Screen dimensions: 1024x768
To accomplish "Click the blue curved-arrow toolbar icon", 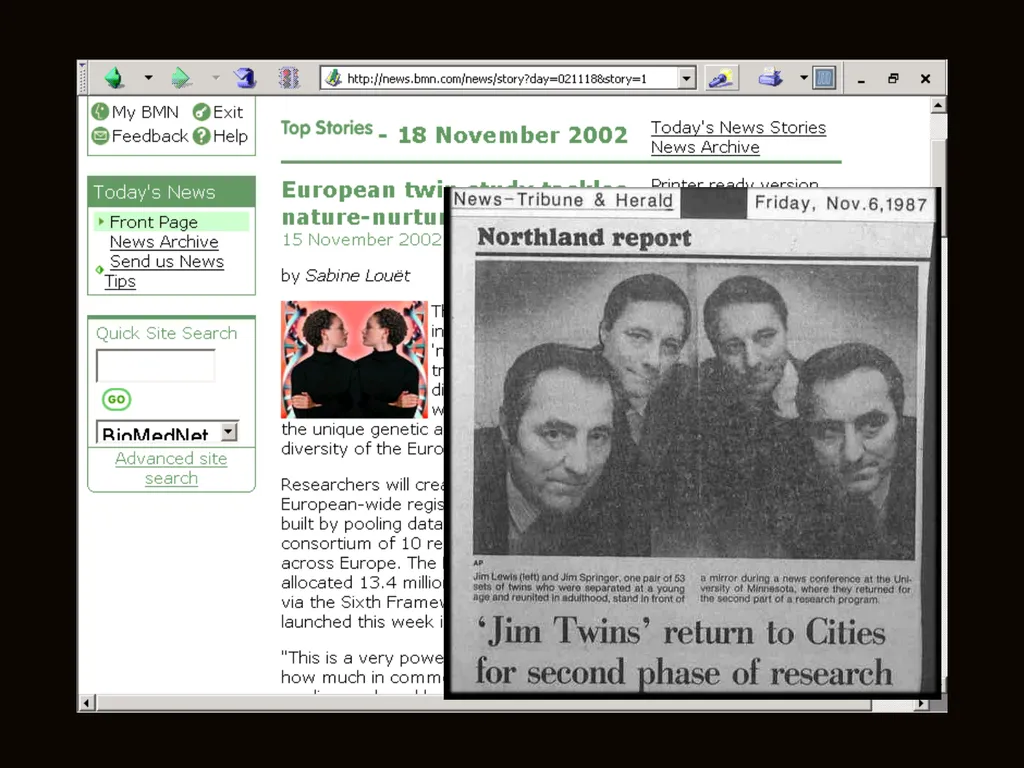I will (245, 78).
